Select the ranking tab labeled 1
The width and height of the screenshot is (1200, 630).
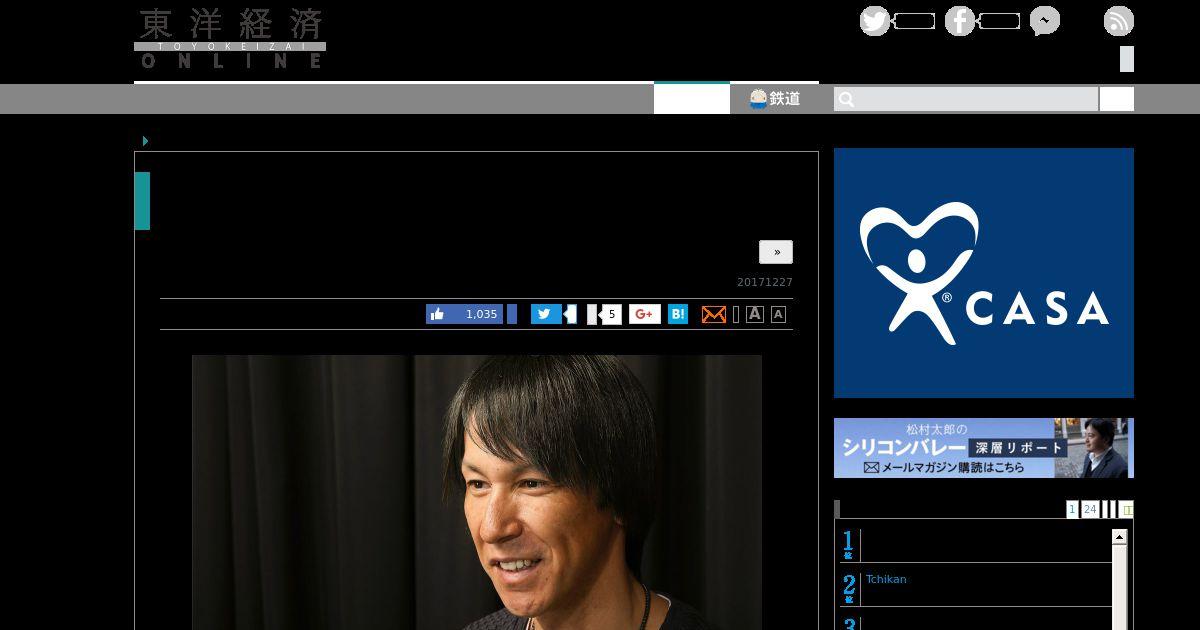pyautogui.click(x=1072, y=509)
